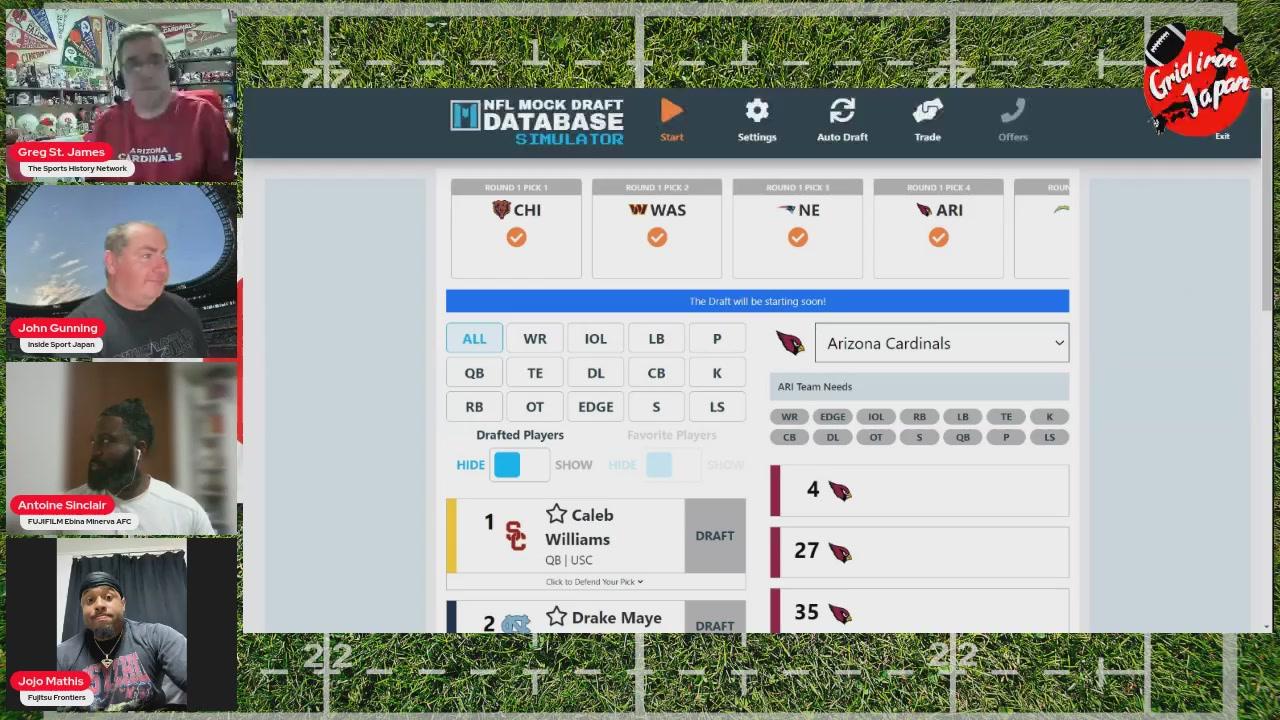Draft Caleb Williams
The height and width of the screenshot is (720, 1280).
point(715,536)
